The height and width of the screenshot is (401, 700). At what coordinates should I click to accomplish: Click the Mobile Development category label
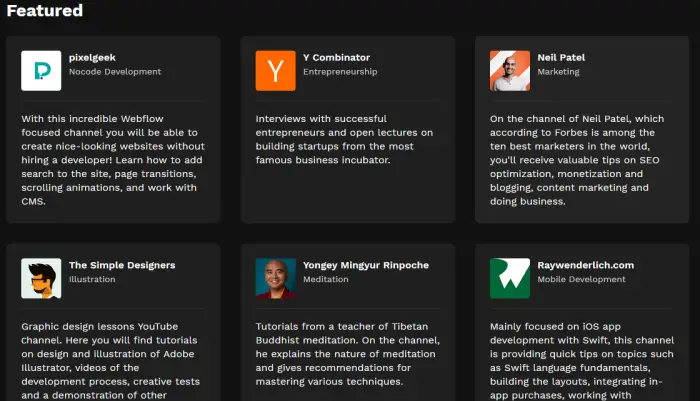click(x=581, y=279)
